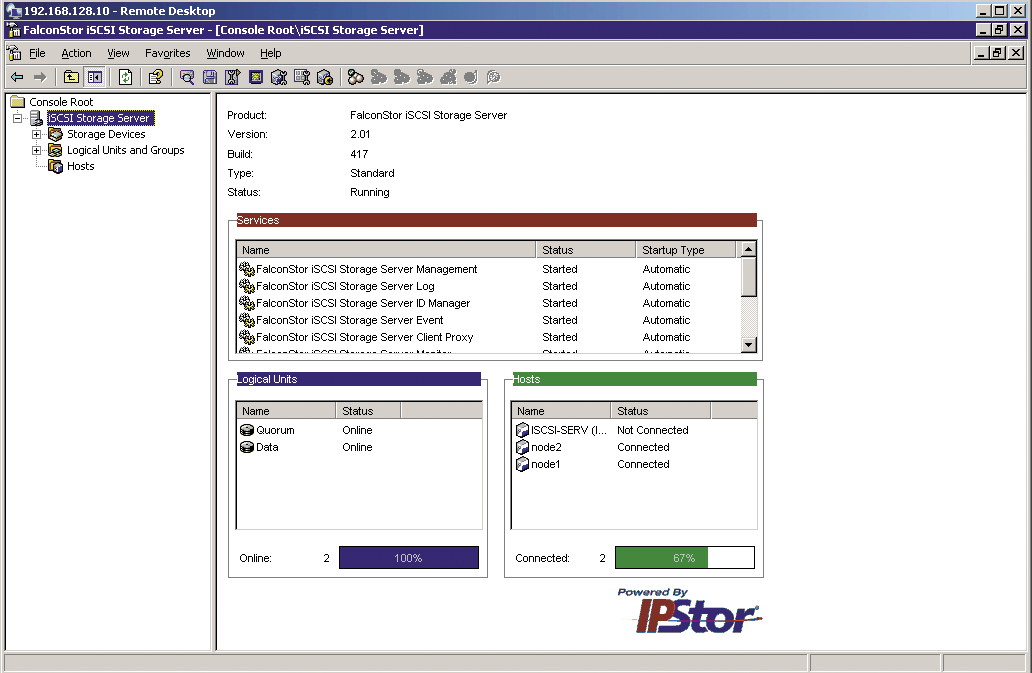This screenshot has height=673, width=1032.
Task: Select Hosts in the tree
Action: (81, 166)
